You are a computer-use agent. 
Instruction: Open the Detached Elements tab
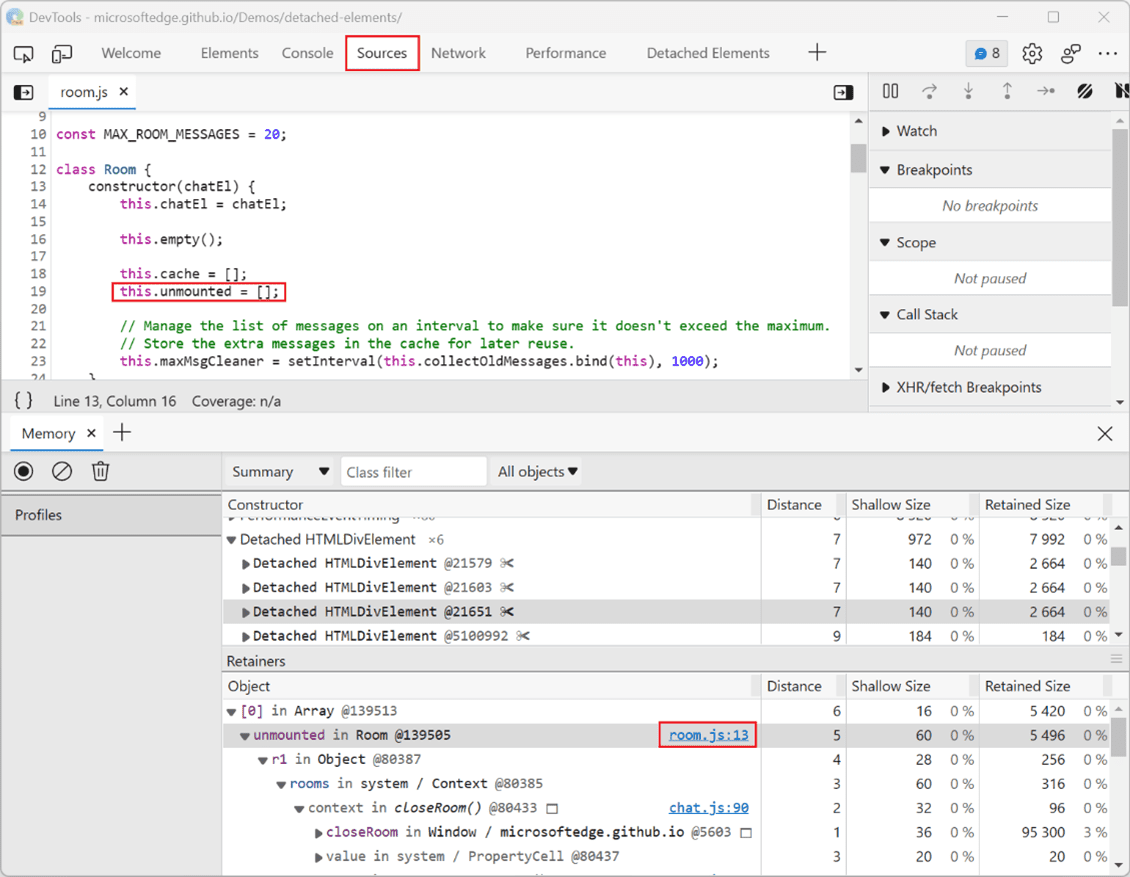(x=708, y=53)
